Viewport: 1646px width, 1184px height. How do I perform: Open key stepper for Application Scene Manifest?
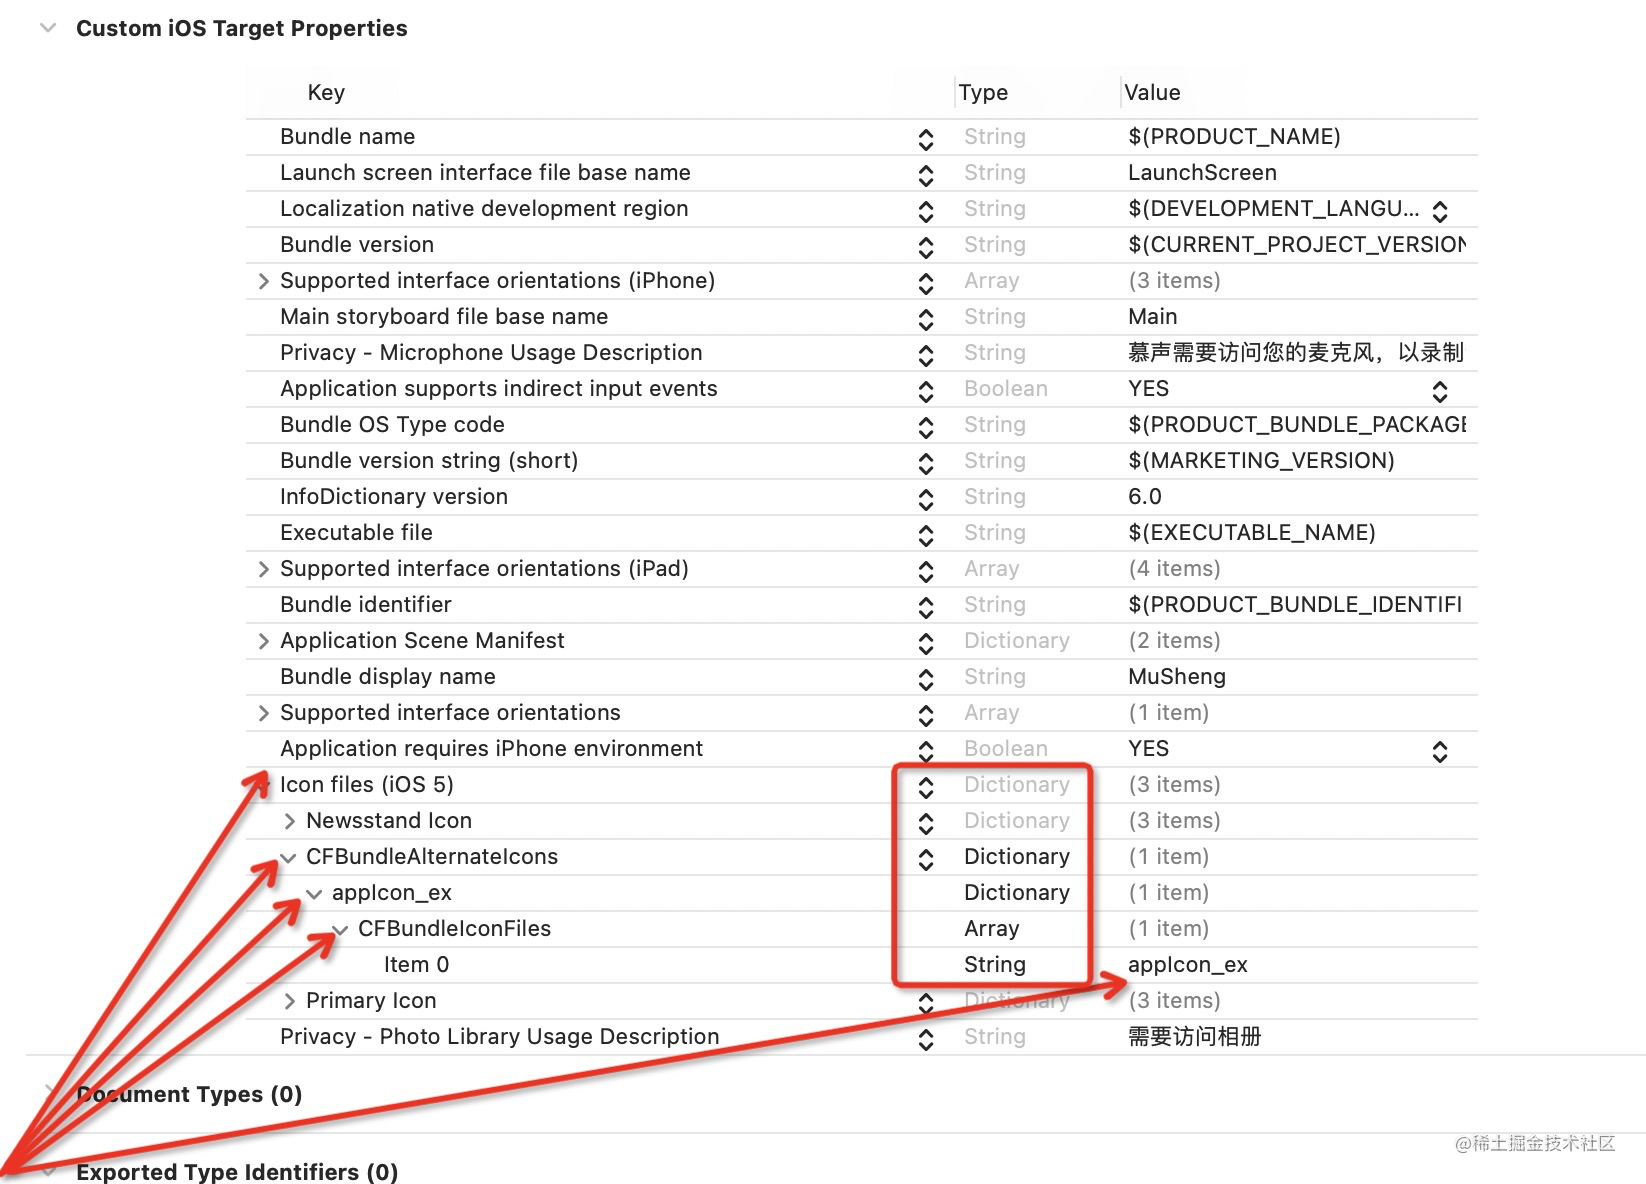coord(926,643)
